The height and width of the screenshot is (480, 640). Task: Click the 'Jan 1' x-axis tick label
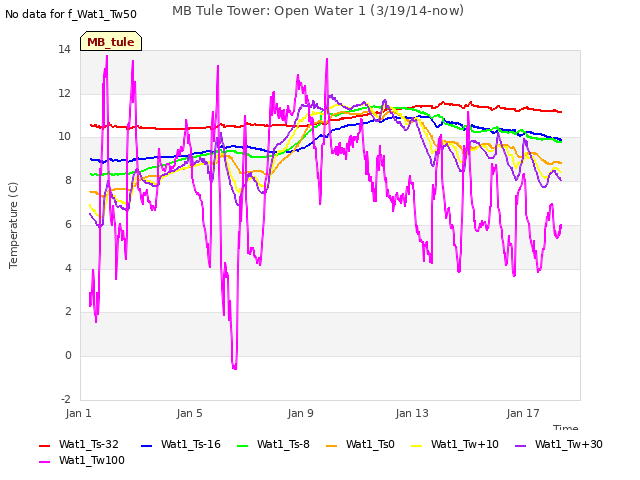[78, 413]
